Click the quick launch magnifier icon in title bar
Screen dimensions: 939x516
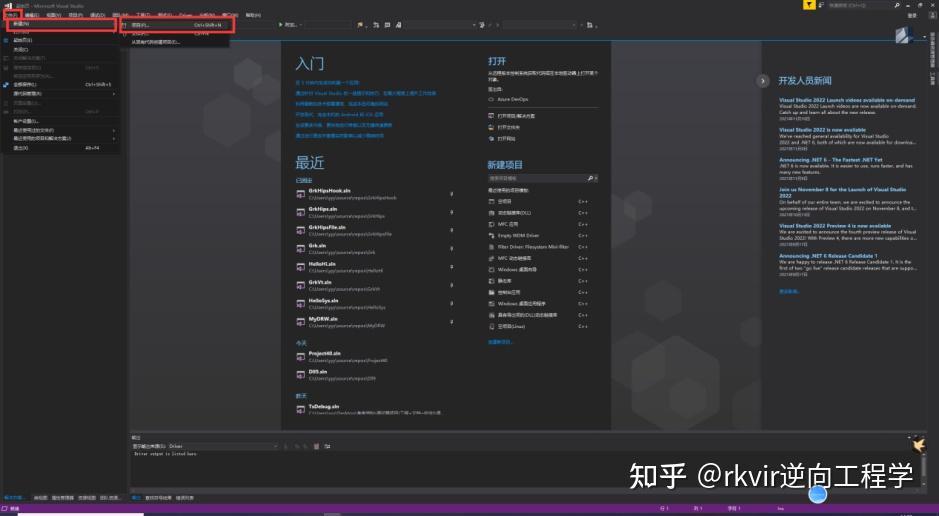tap(897, 5)
